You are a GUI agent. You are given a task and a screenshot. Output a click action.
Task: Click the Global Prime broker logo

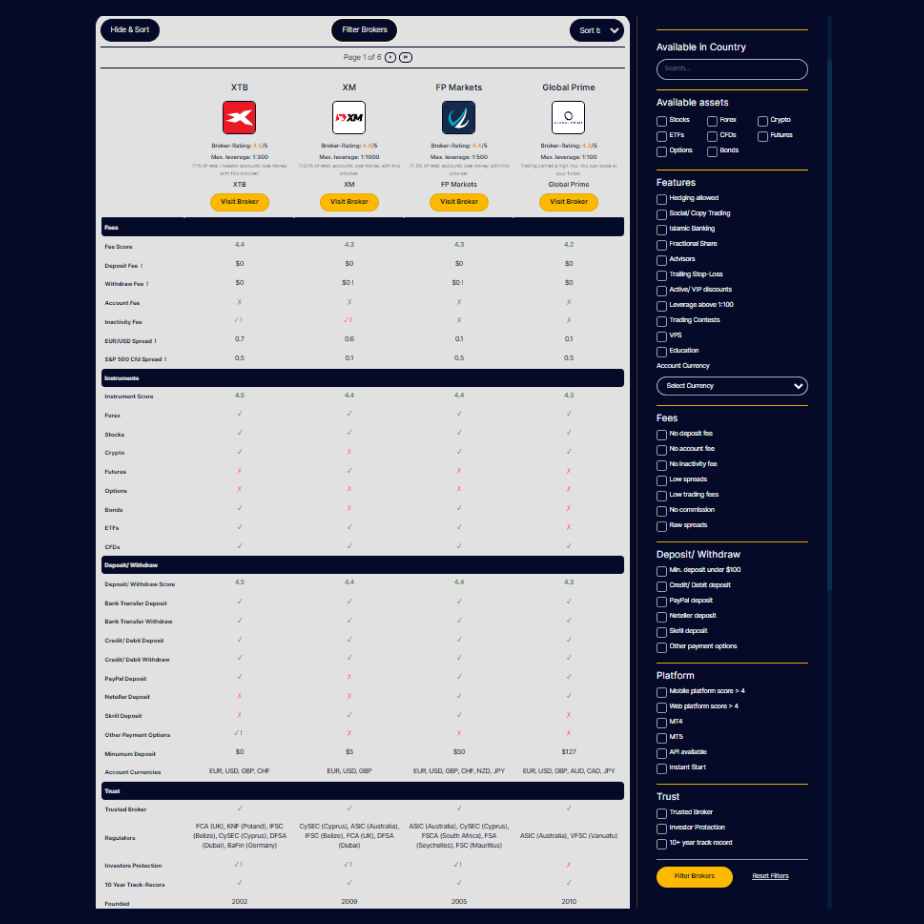(x=568, y=117)
